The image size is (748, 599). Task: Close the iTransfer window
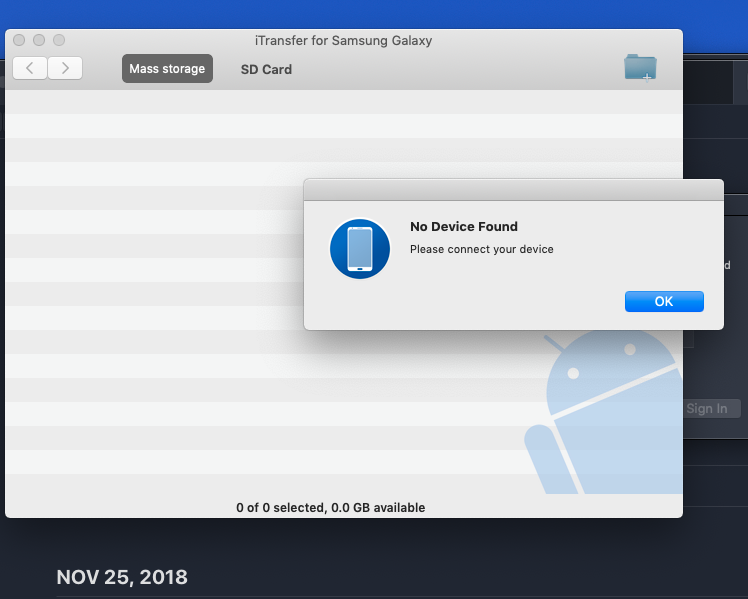click(19, 40)
